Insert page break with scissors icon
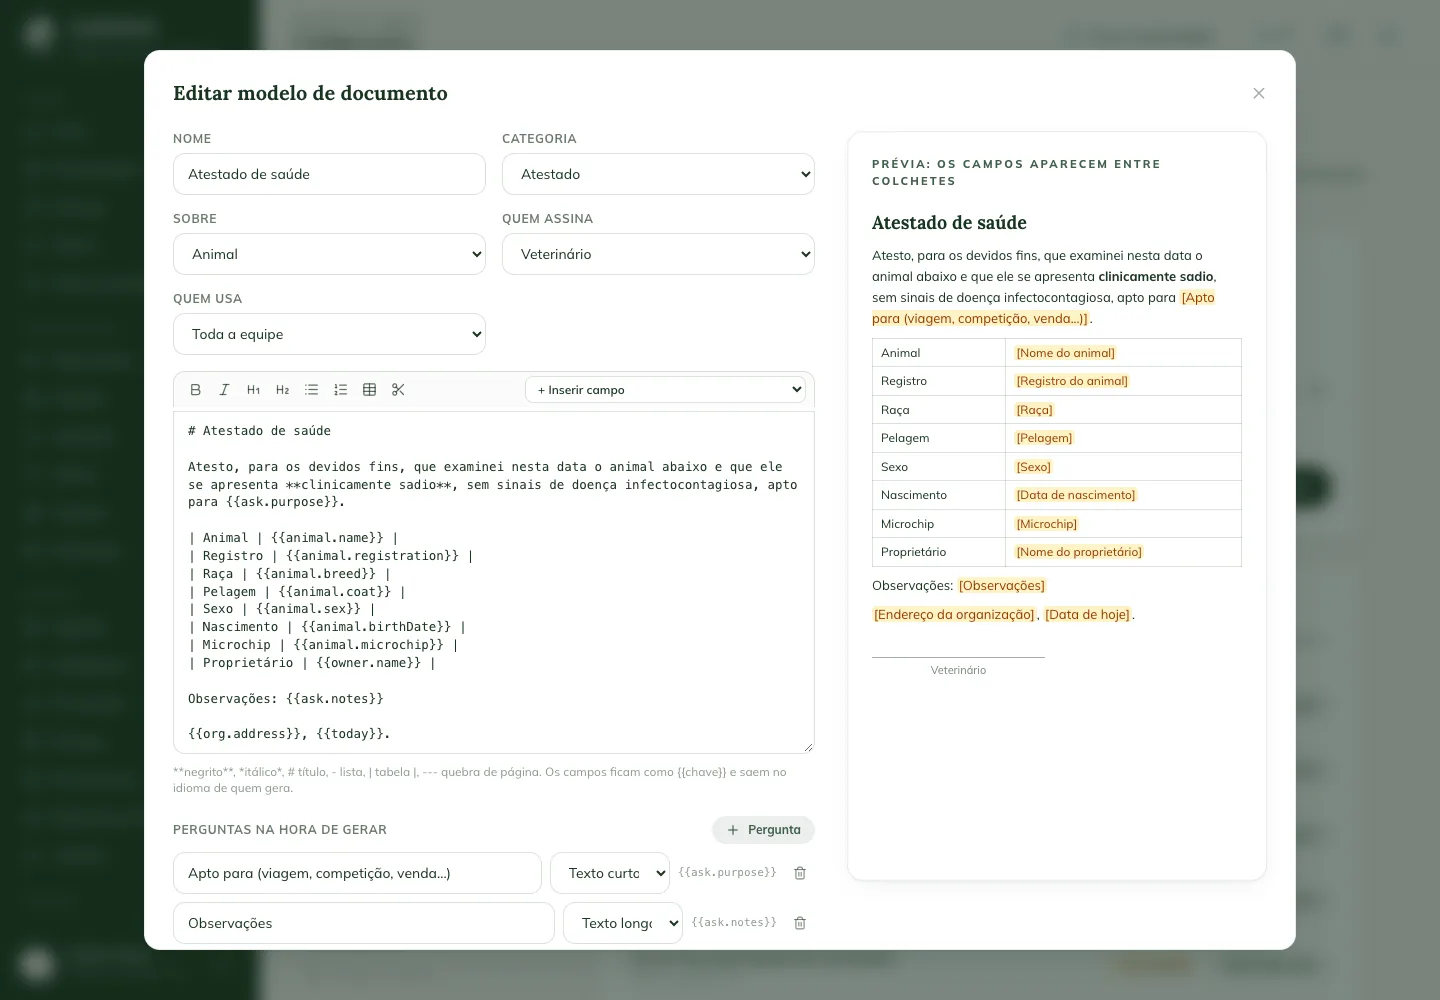This screenshot has height=1000, width=1440. (398, 390)
